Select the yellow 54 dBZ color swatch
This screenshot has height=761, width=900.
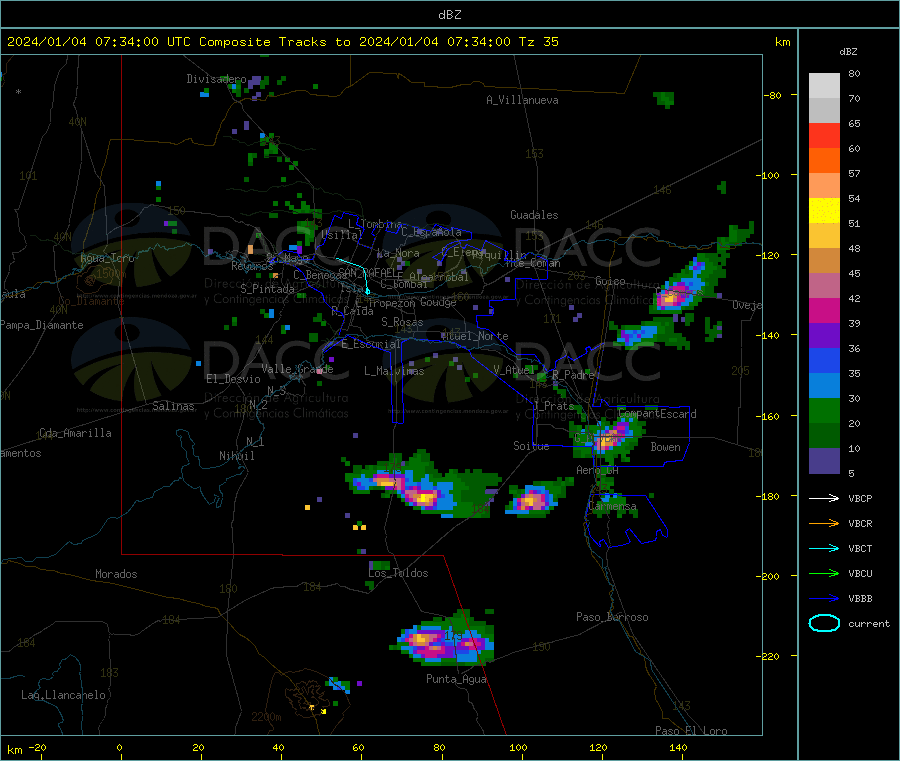click(x=824, y=211)
